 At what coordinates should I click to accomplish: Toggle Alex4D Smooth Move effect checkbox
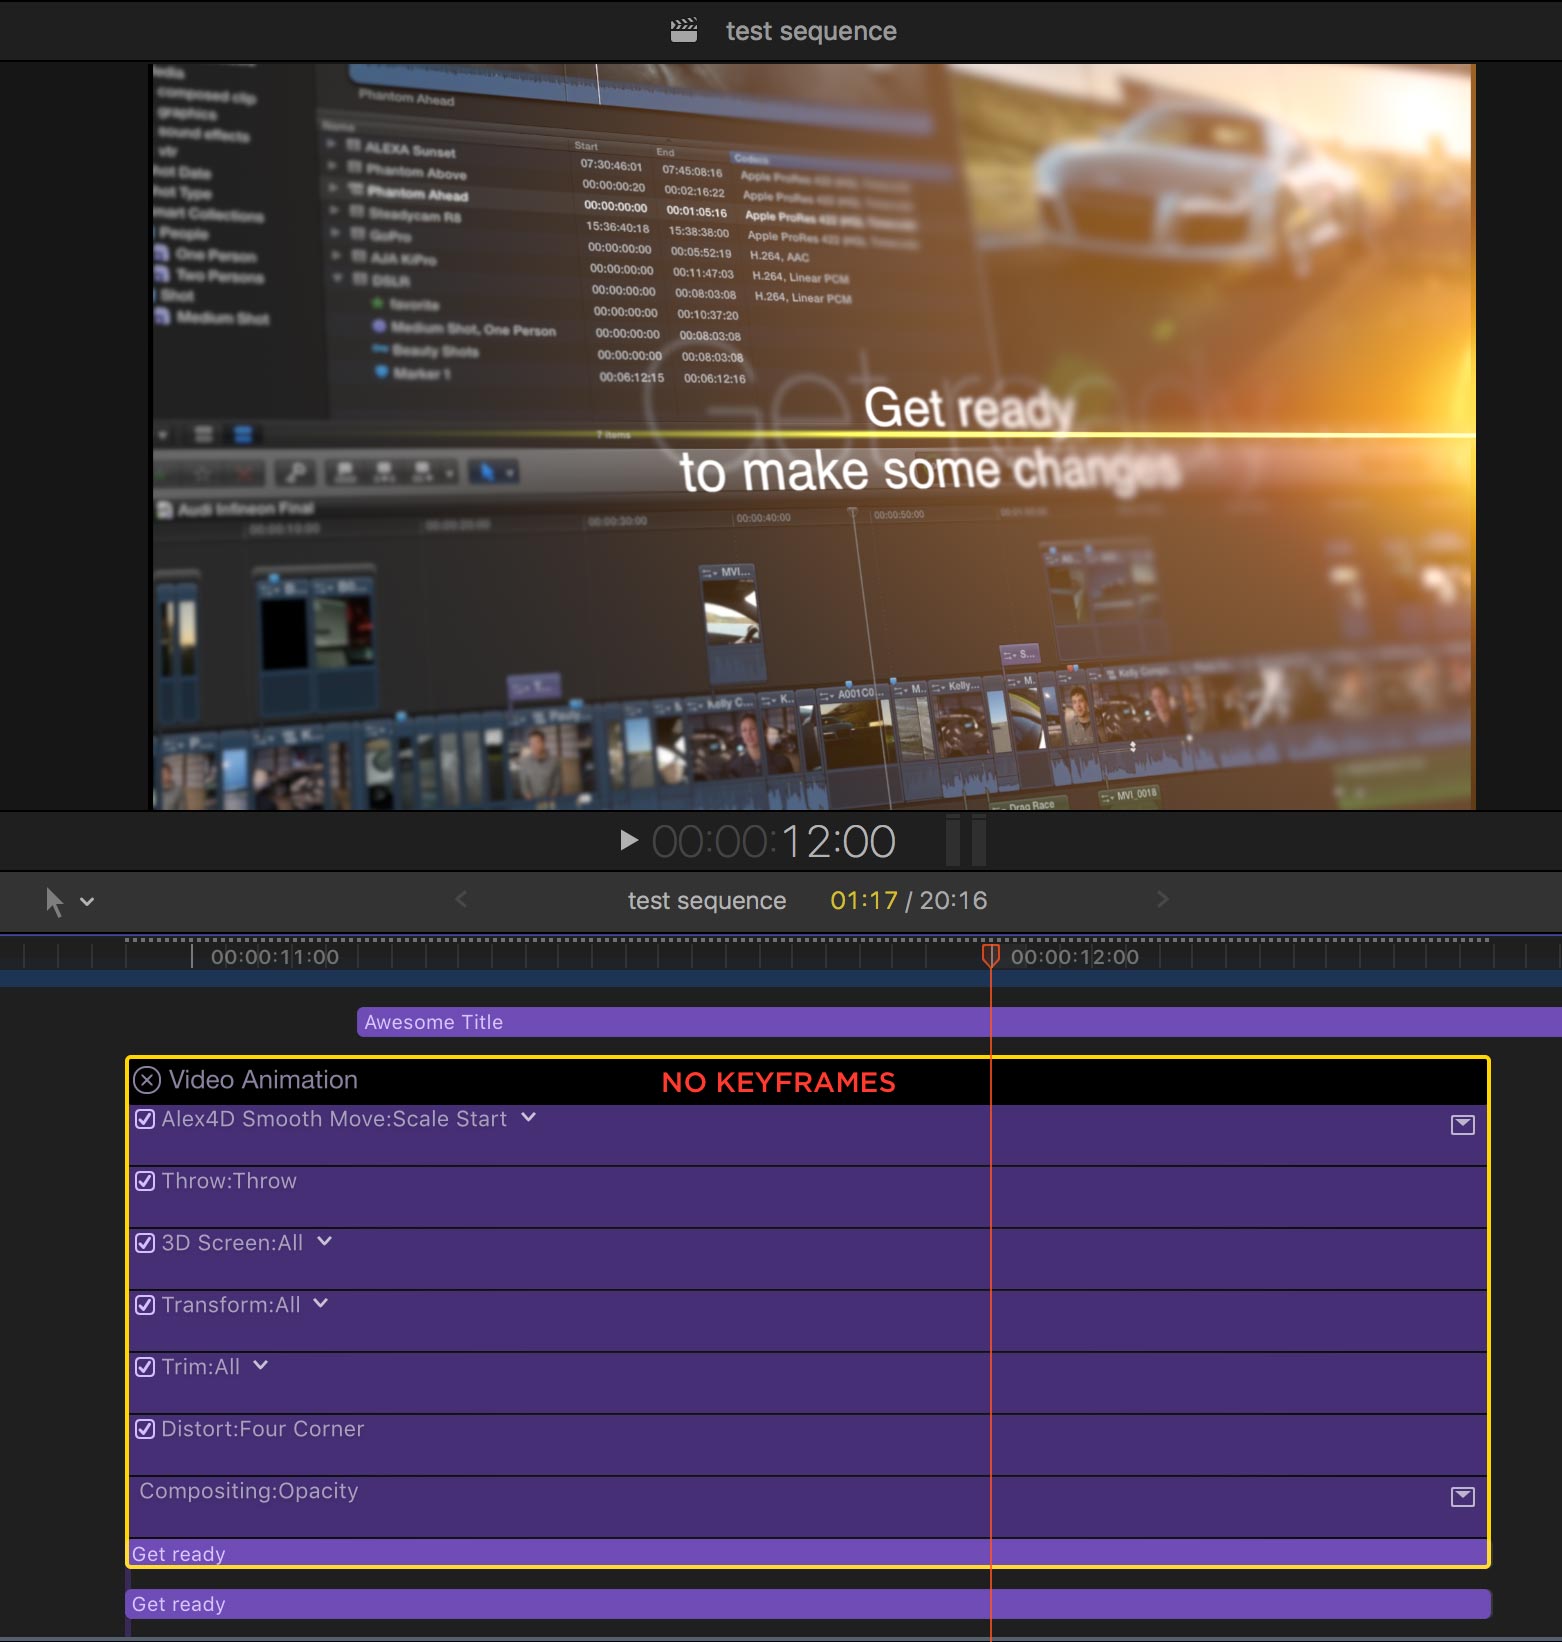tap(145, 1119)
